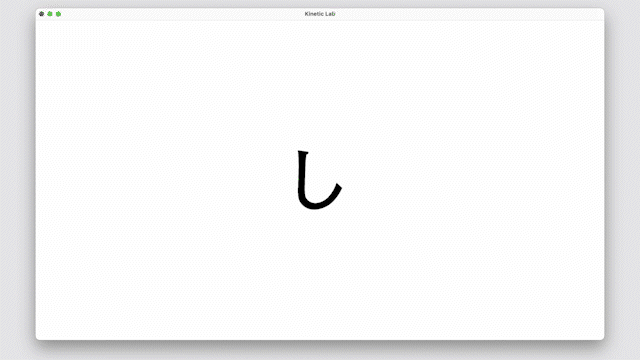Minimize the window with the middle green button
640x360 pixels.
pos(50,14)
